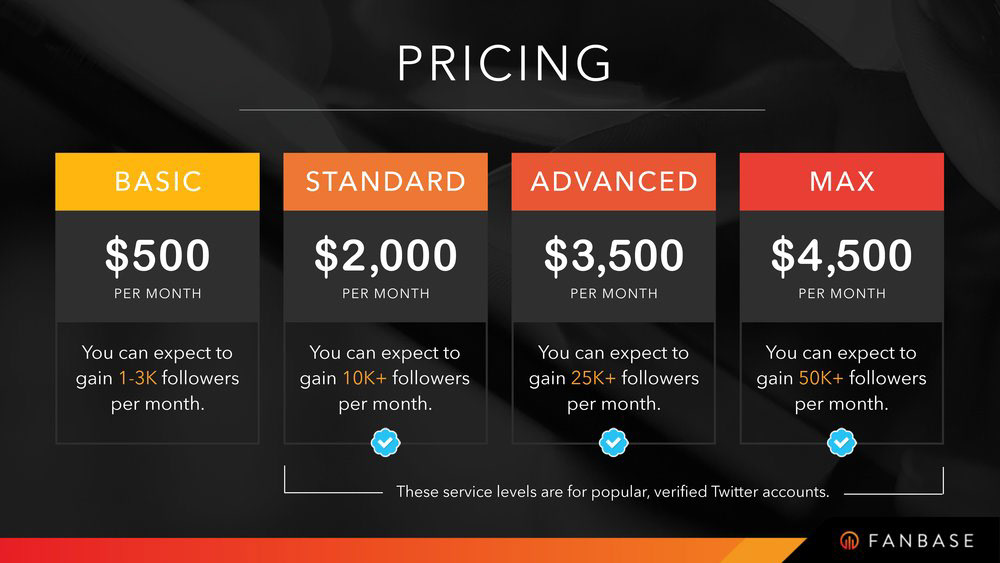The height and width of the screenshot is (563, 1000).
Task: Click the verified badge under Max plan
Action: (841, 442)
